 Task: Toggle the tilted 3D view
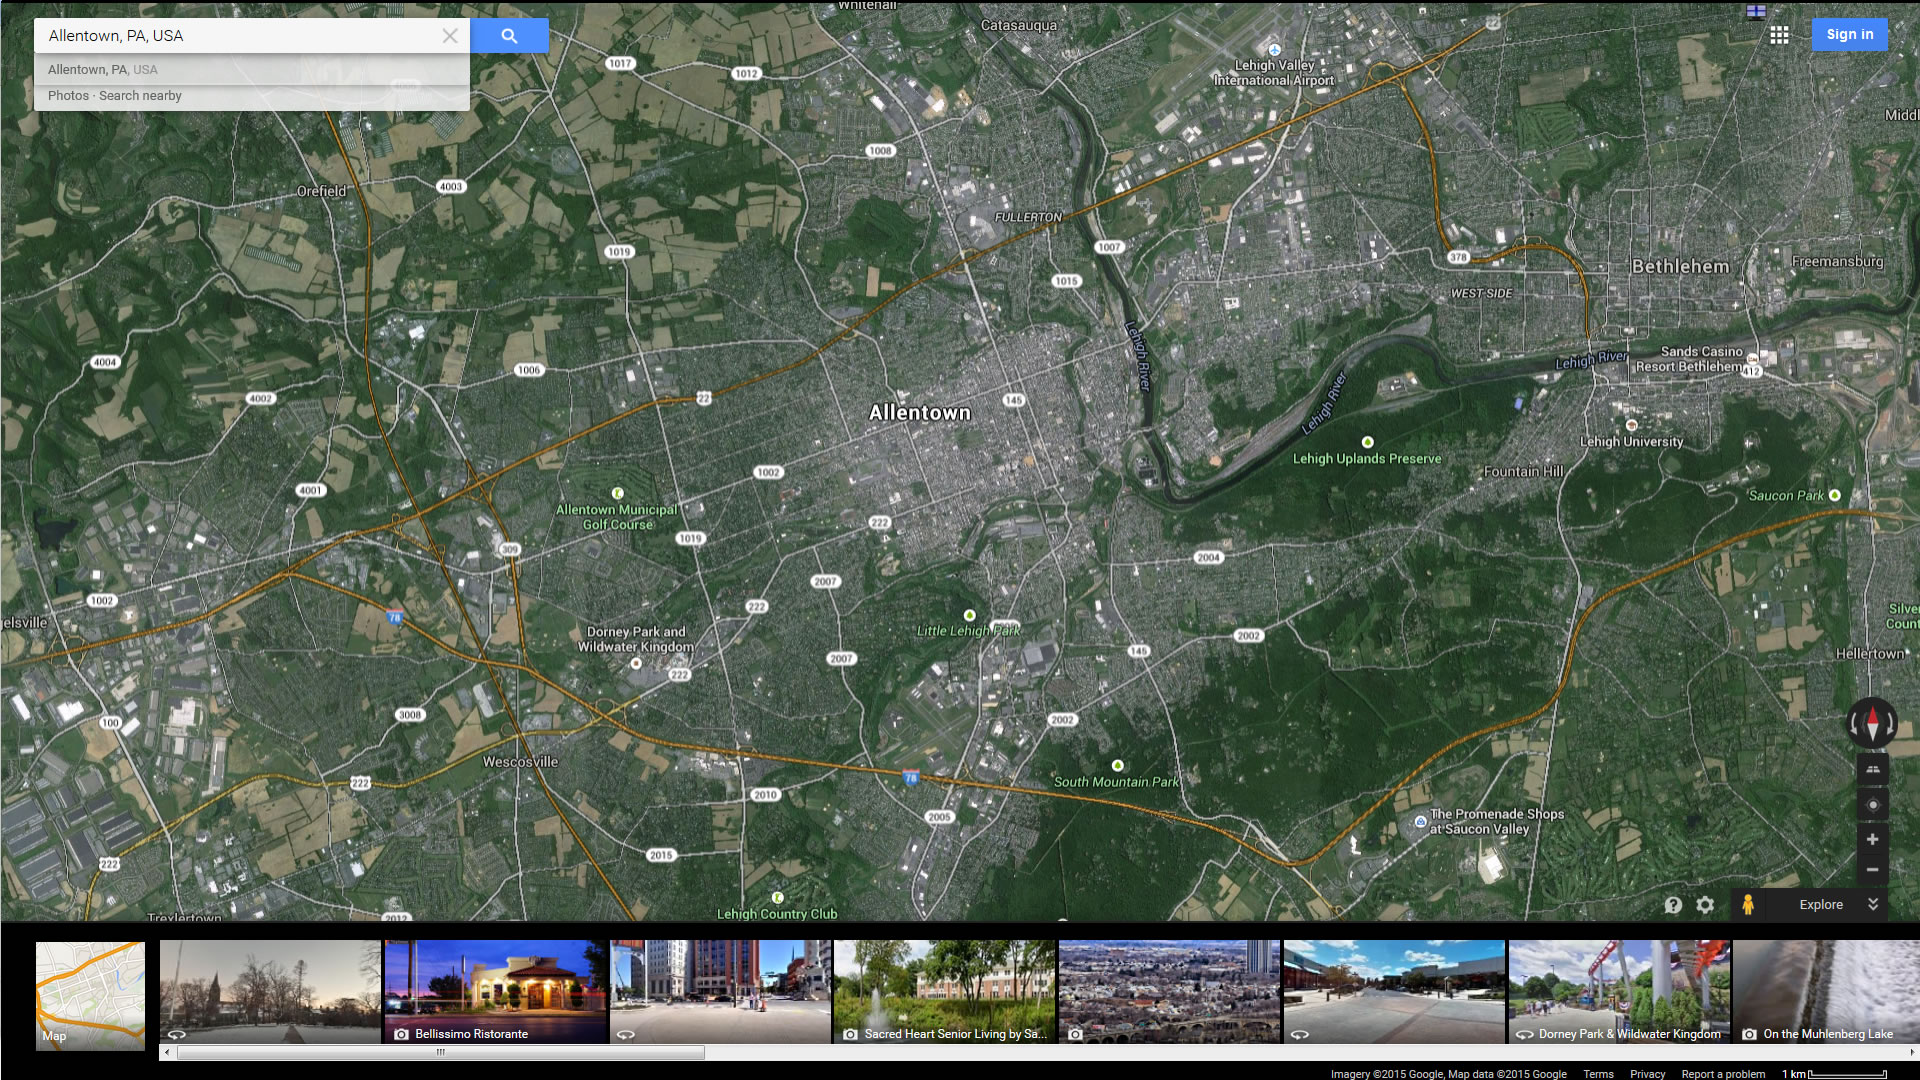coord(1872,769)
